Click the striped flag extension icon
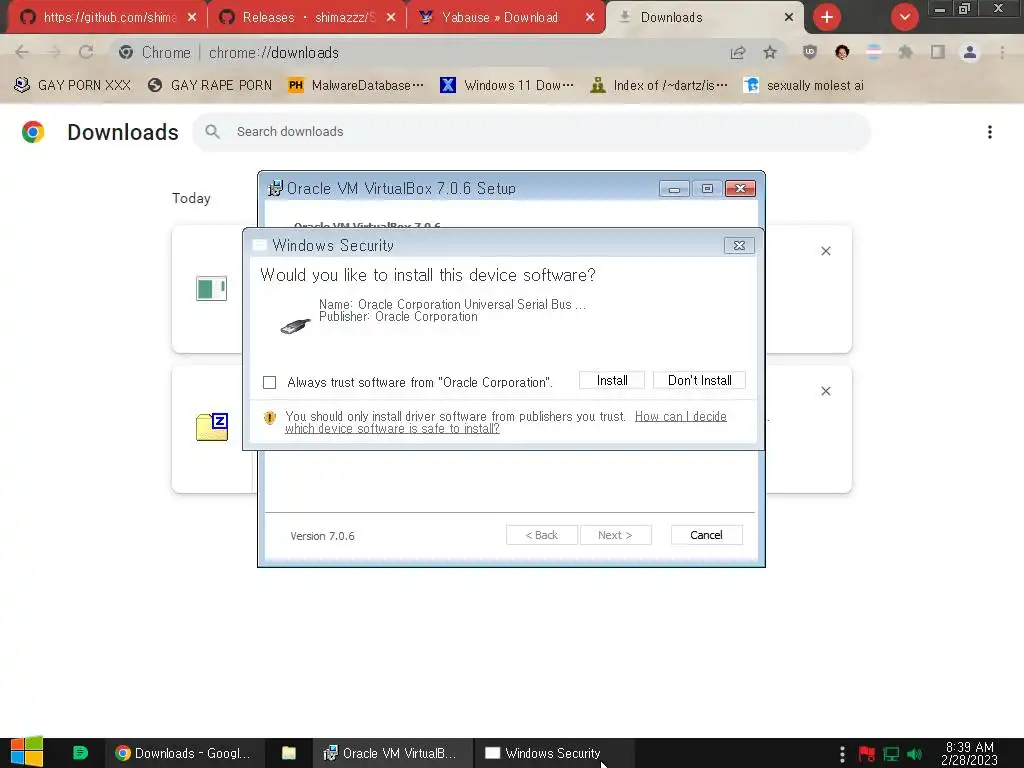 [874, 52]
